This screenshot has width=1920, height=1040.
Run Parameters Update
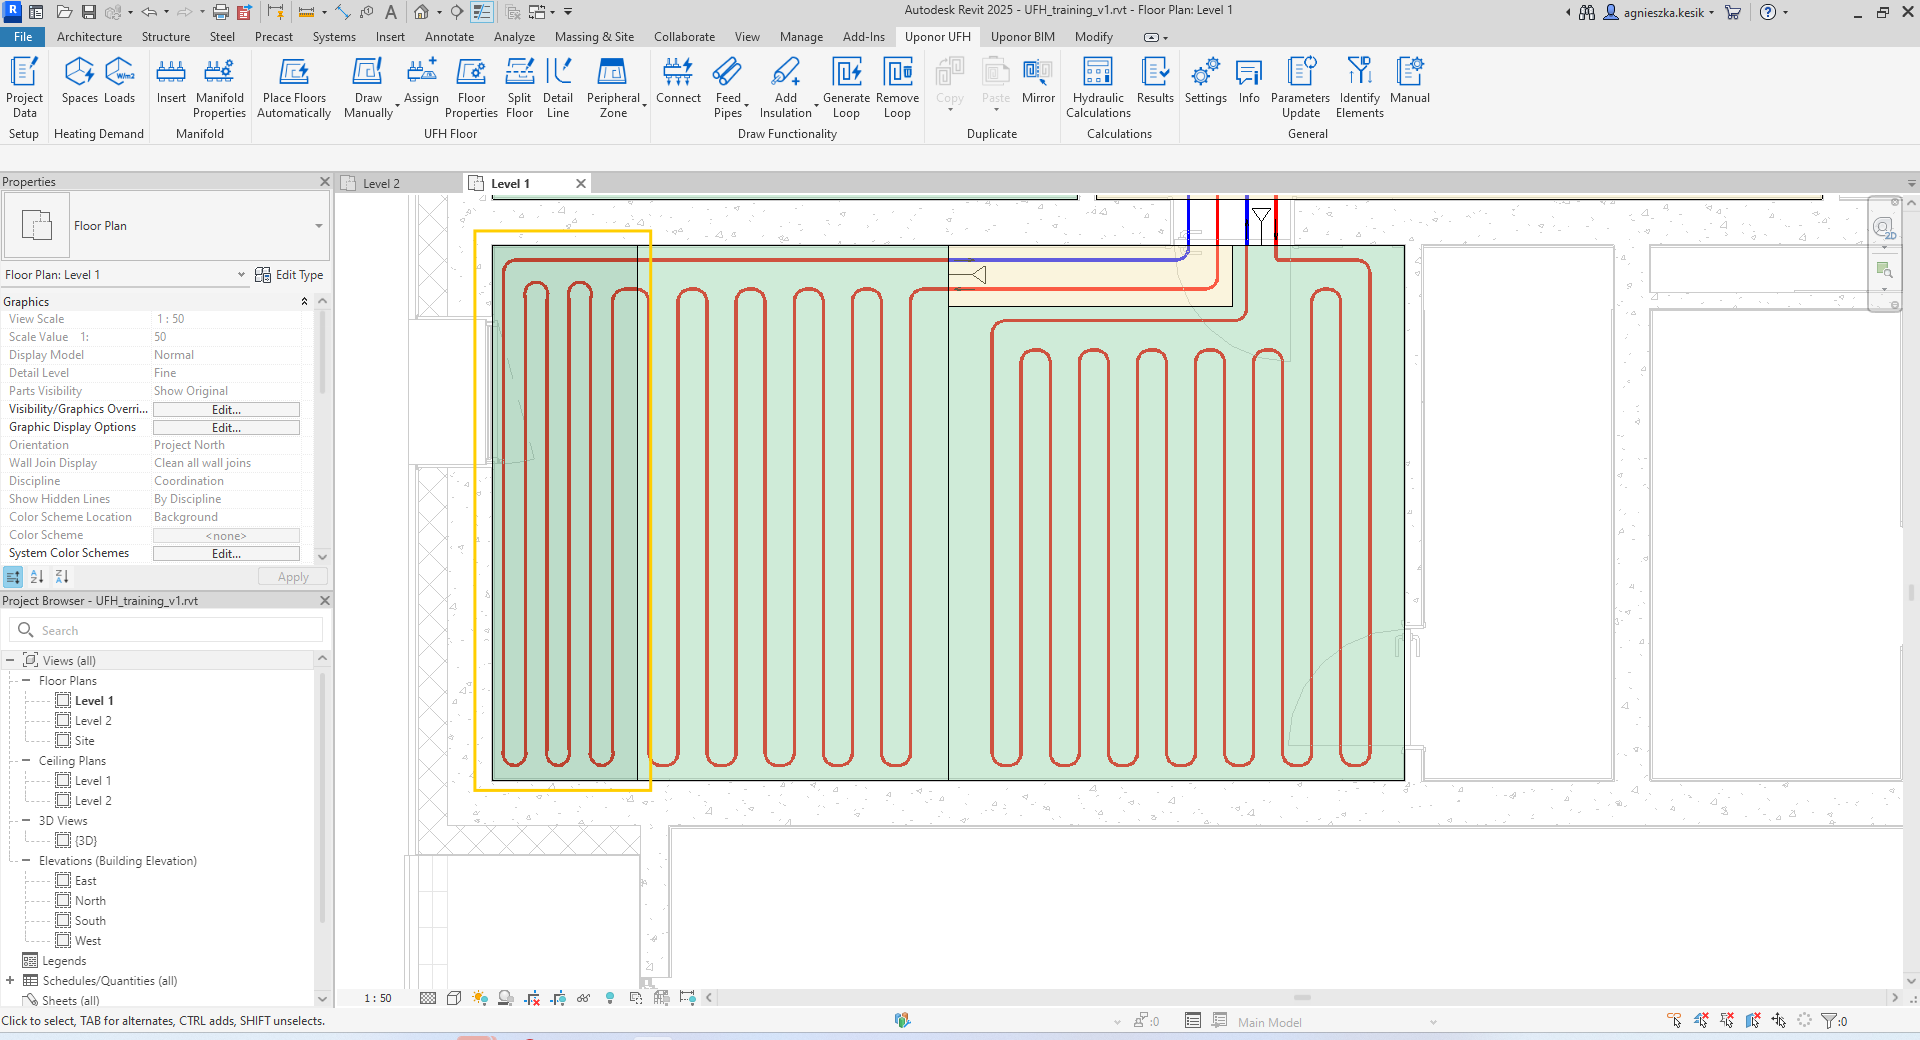1300,87
